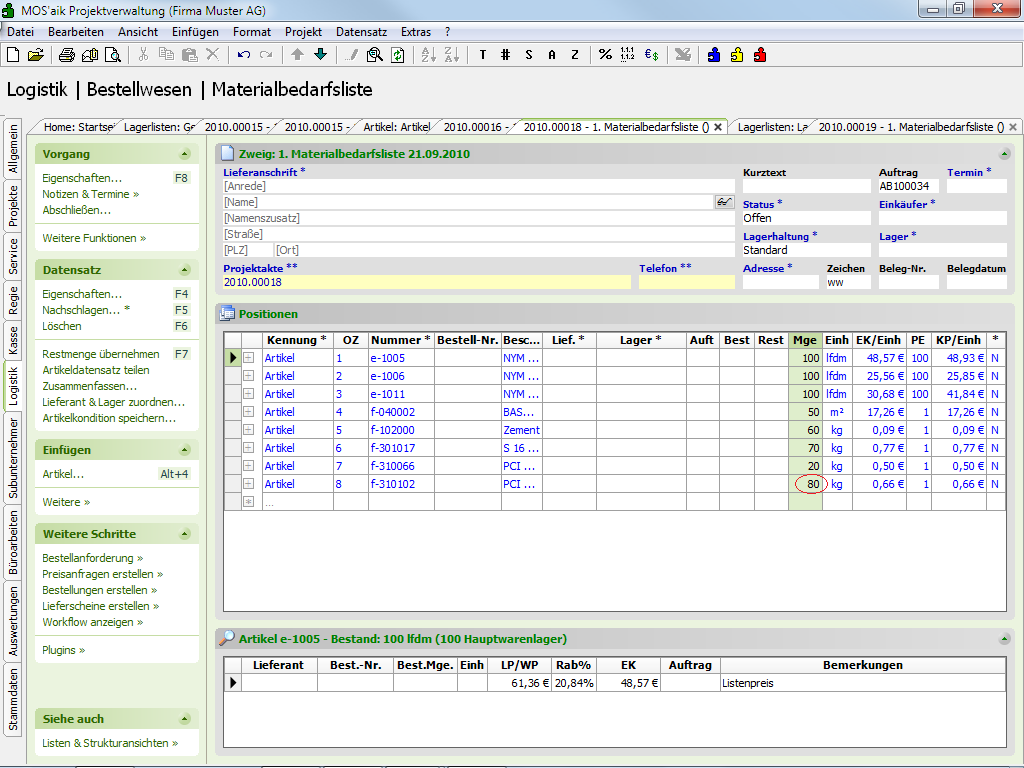Click the lookup icon beside the Name field
The height and width of the screenshot is (768, 1024).
(x=724, y=202)
